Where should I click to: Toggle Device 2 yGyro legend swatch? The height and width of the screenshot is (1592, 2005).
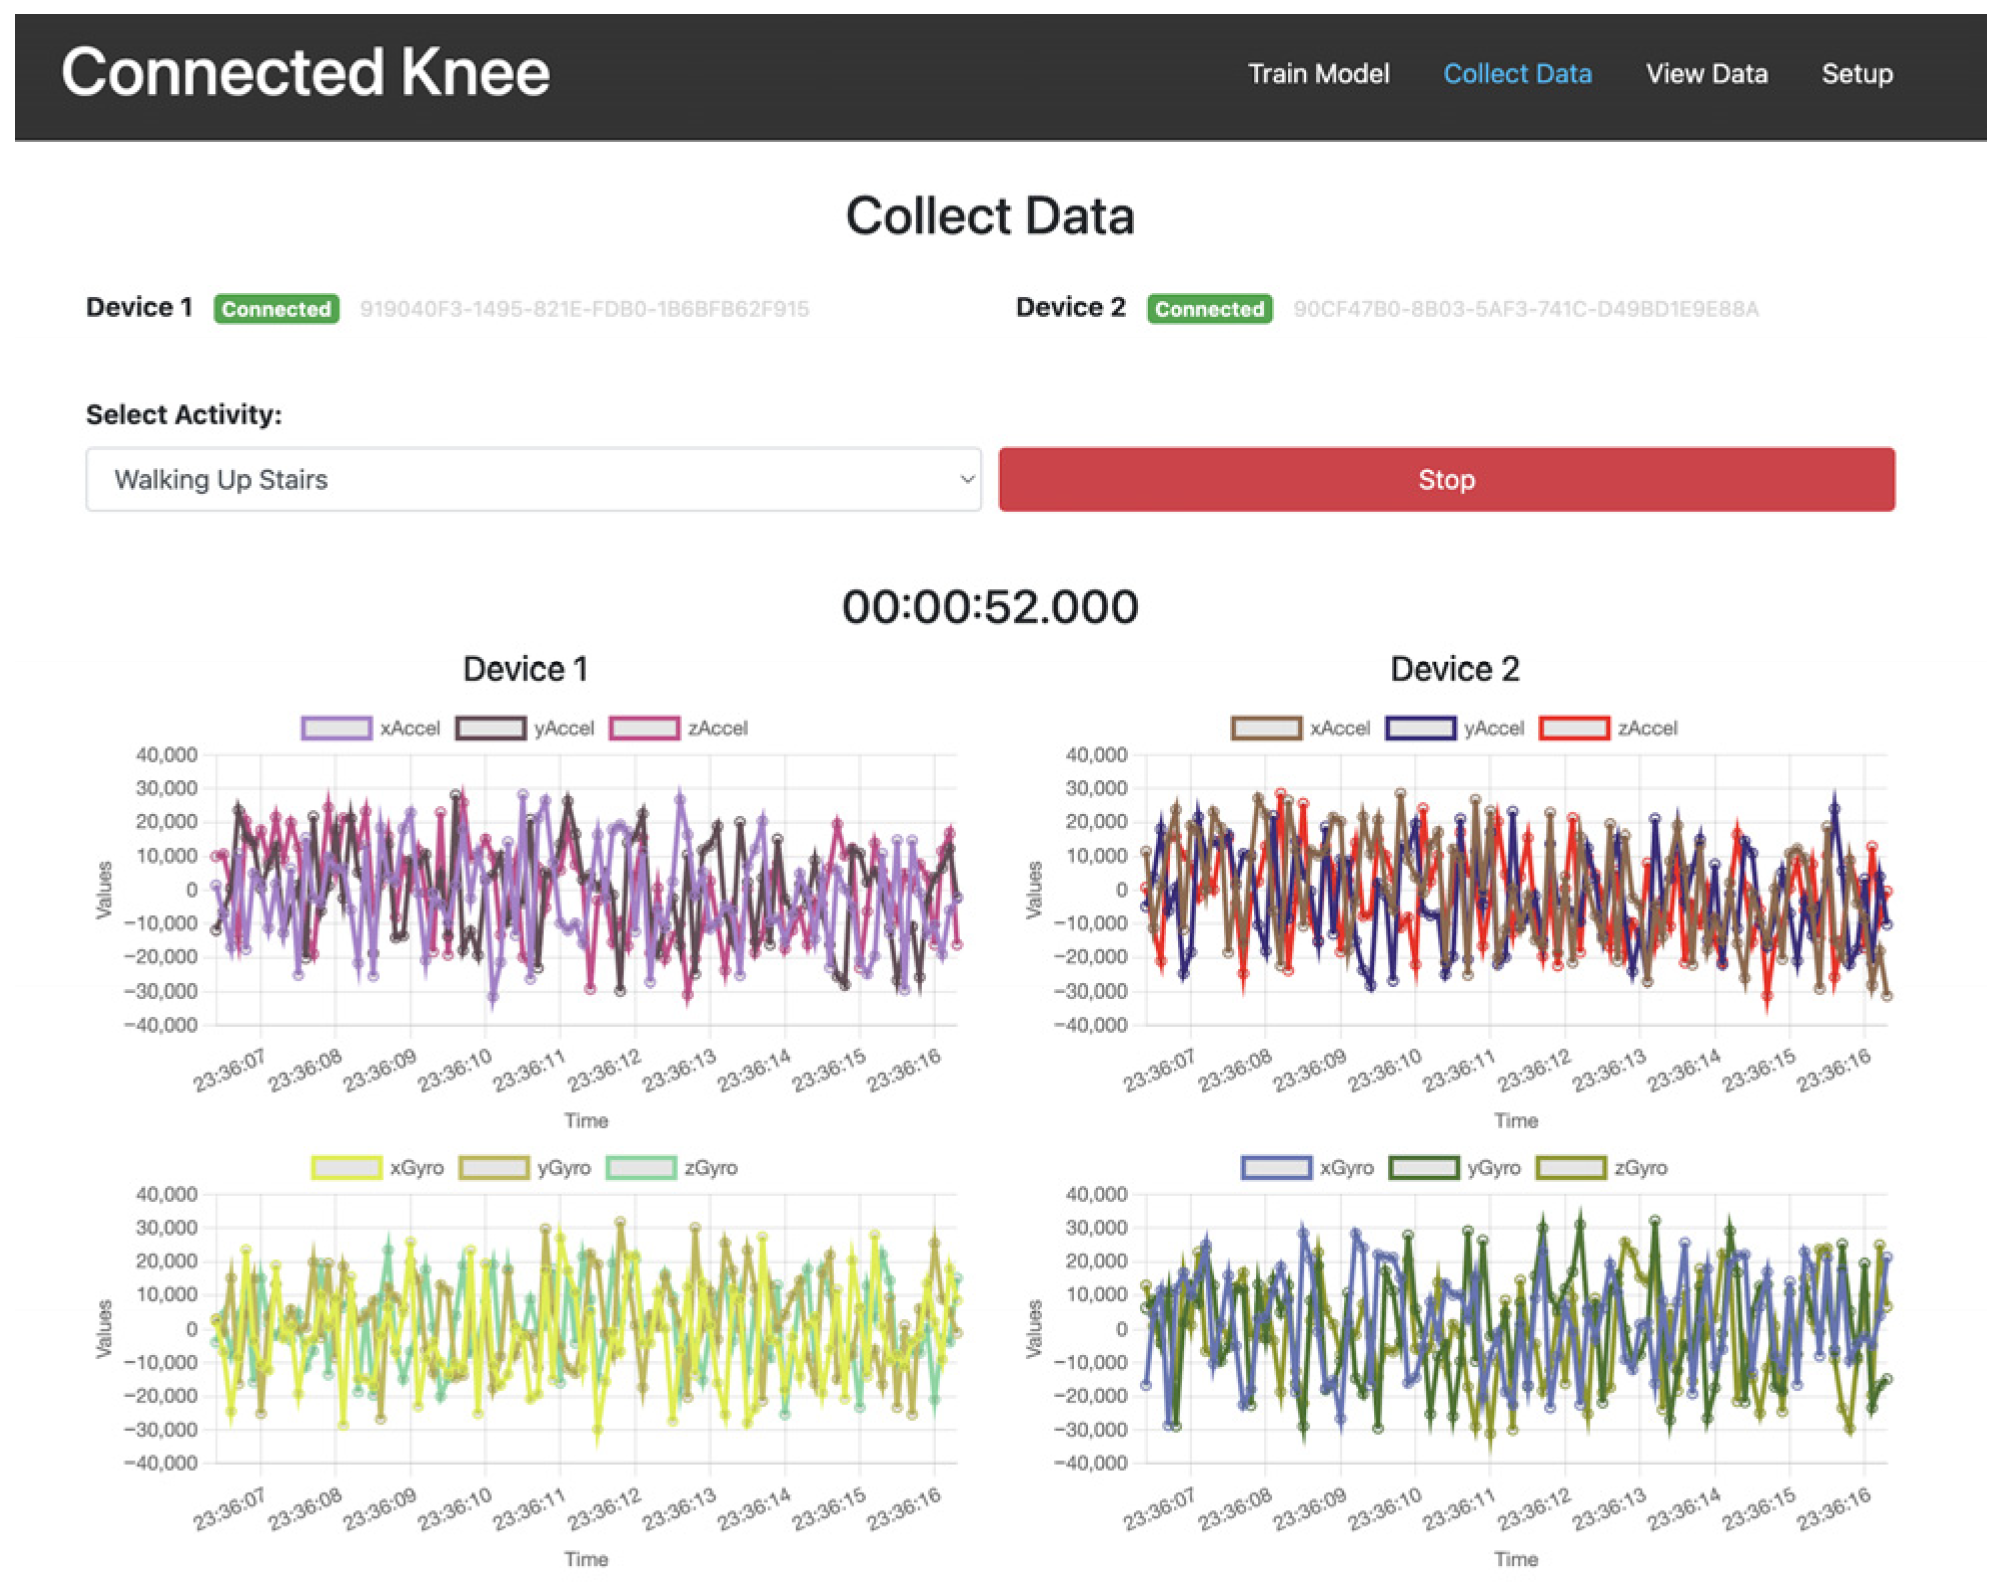tap(1424, 1167)
